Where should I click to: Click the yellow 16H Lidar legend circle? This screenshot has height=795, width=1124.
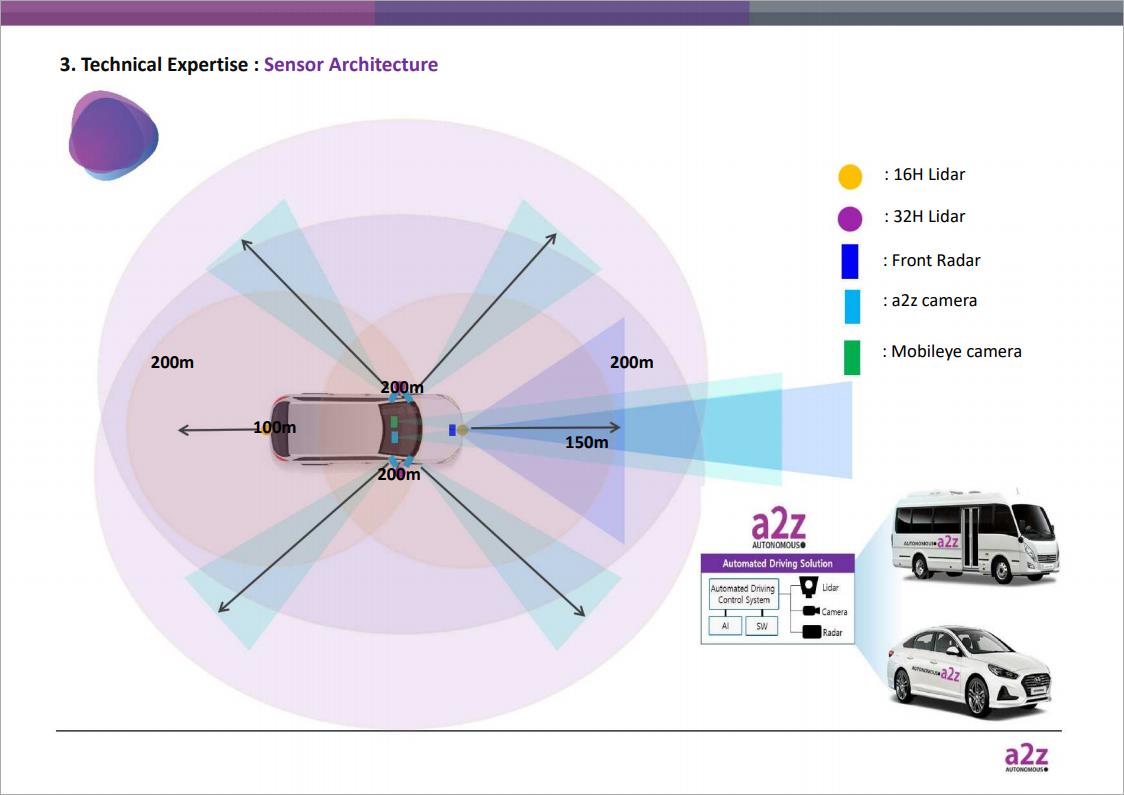click(850, 176)
